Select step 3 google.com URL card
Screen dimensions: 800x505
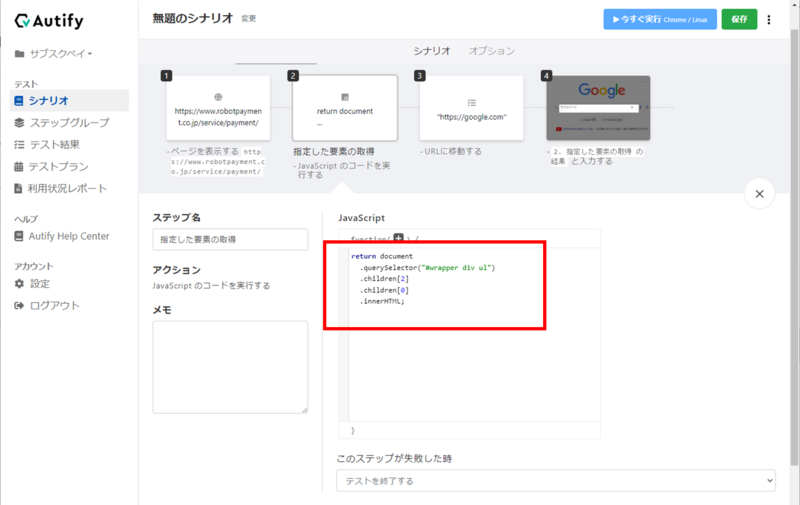coord(471,108)
